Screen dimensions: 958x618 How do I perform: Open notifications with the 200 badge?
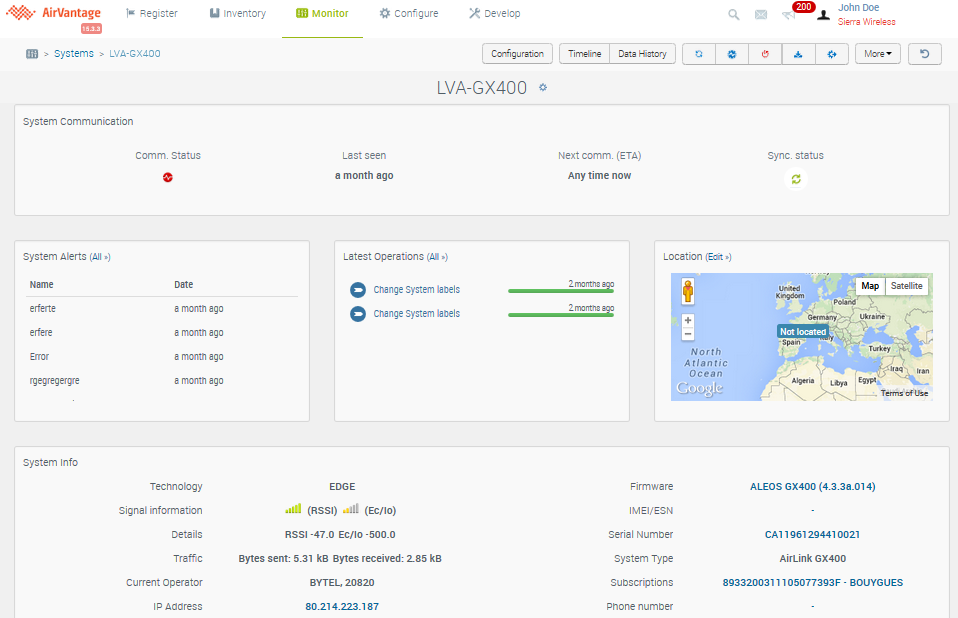point(790,14)
